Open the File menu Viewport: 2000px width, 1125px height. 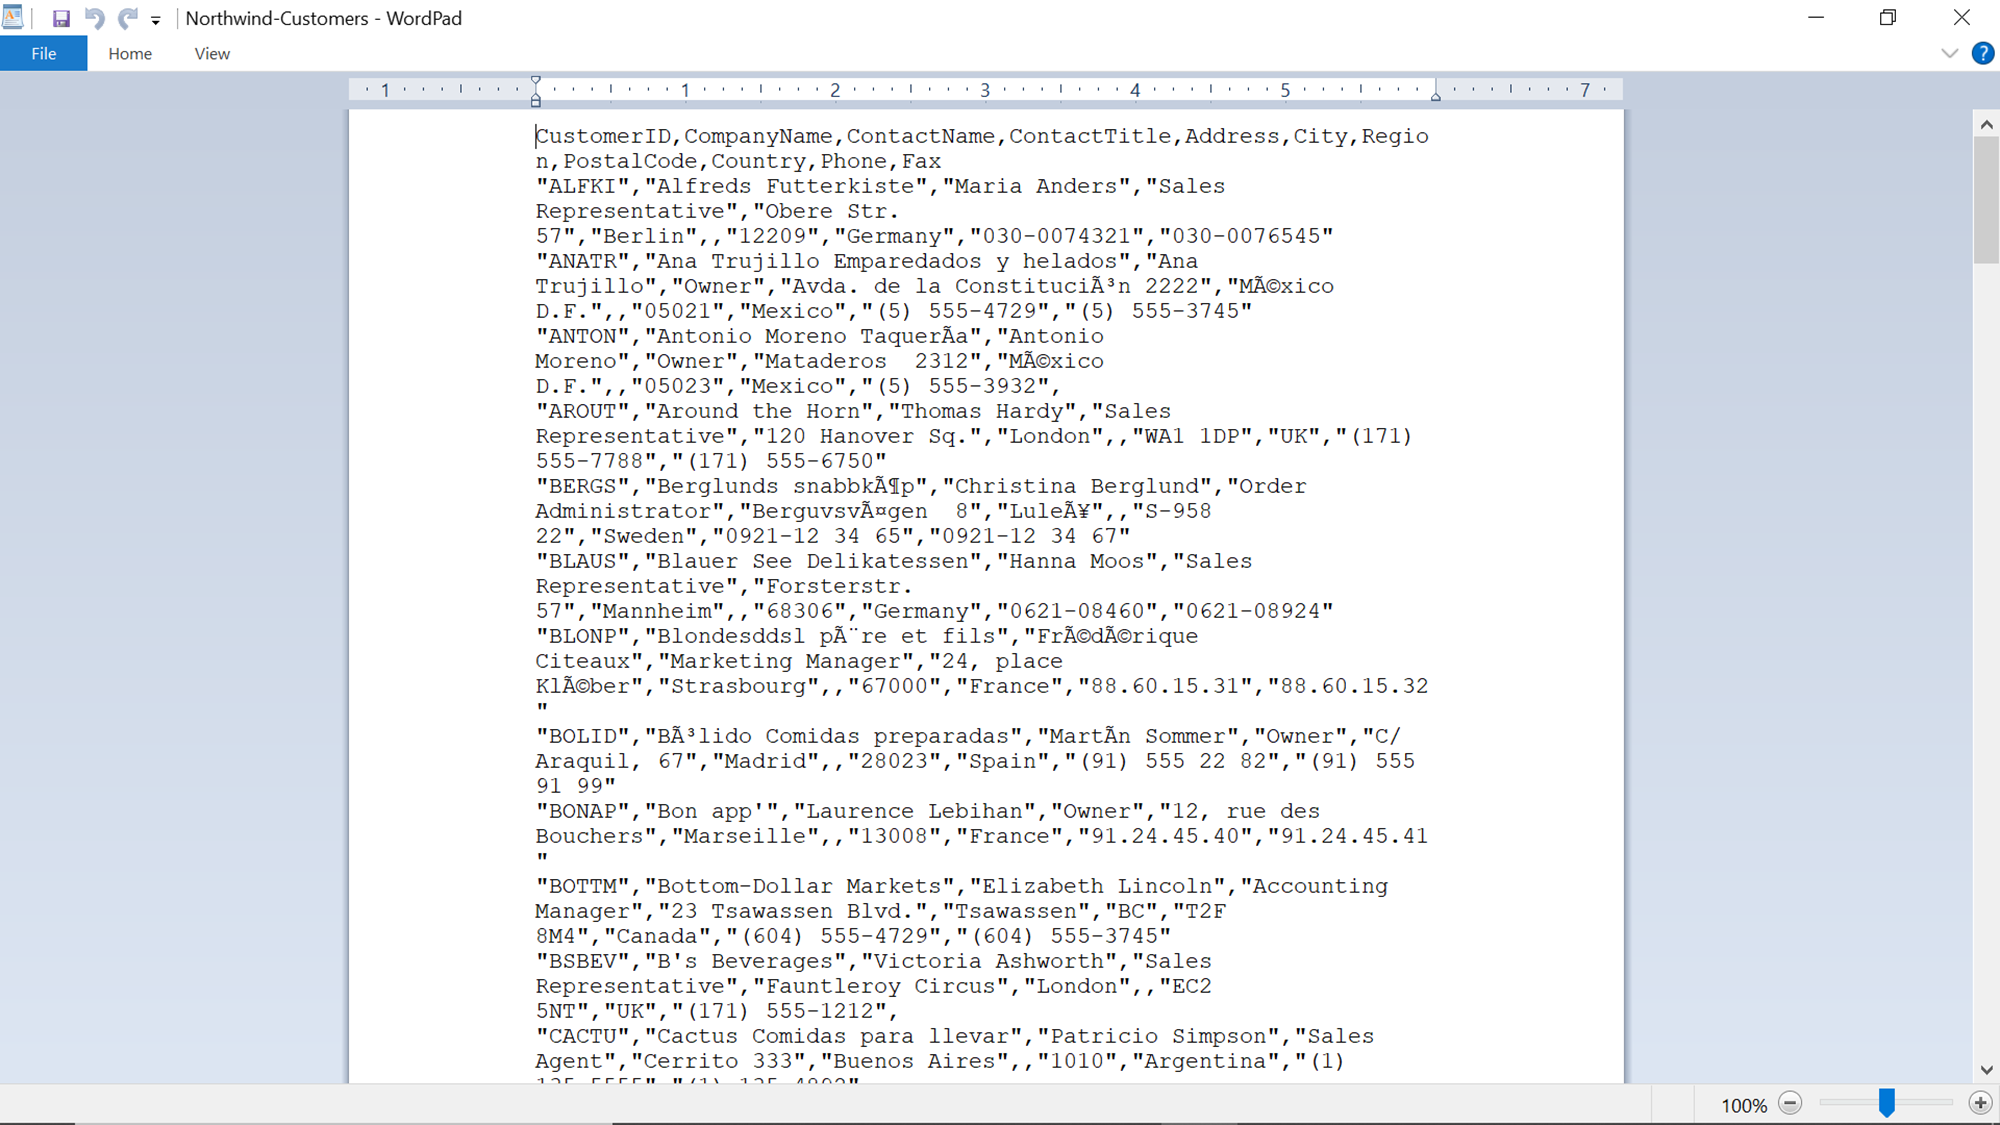pyautogui.click(x=43, y=54)
